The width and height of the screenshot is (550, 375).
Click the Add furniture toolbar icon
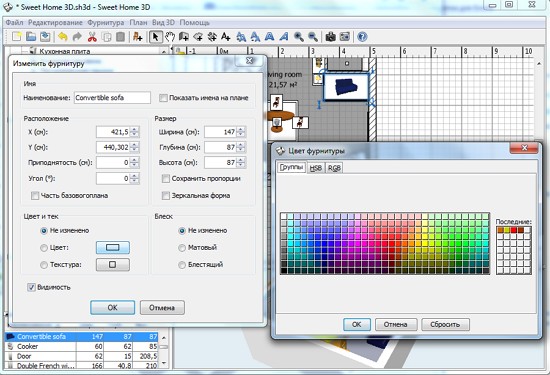(x=138, y=36)
